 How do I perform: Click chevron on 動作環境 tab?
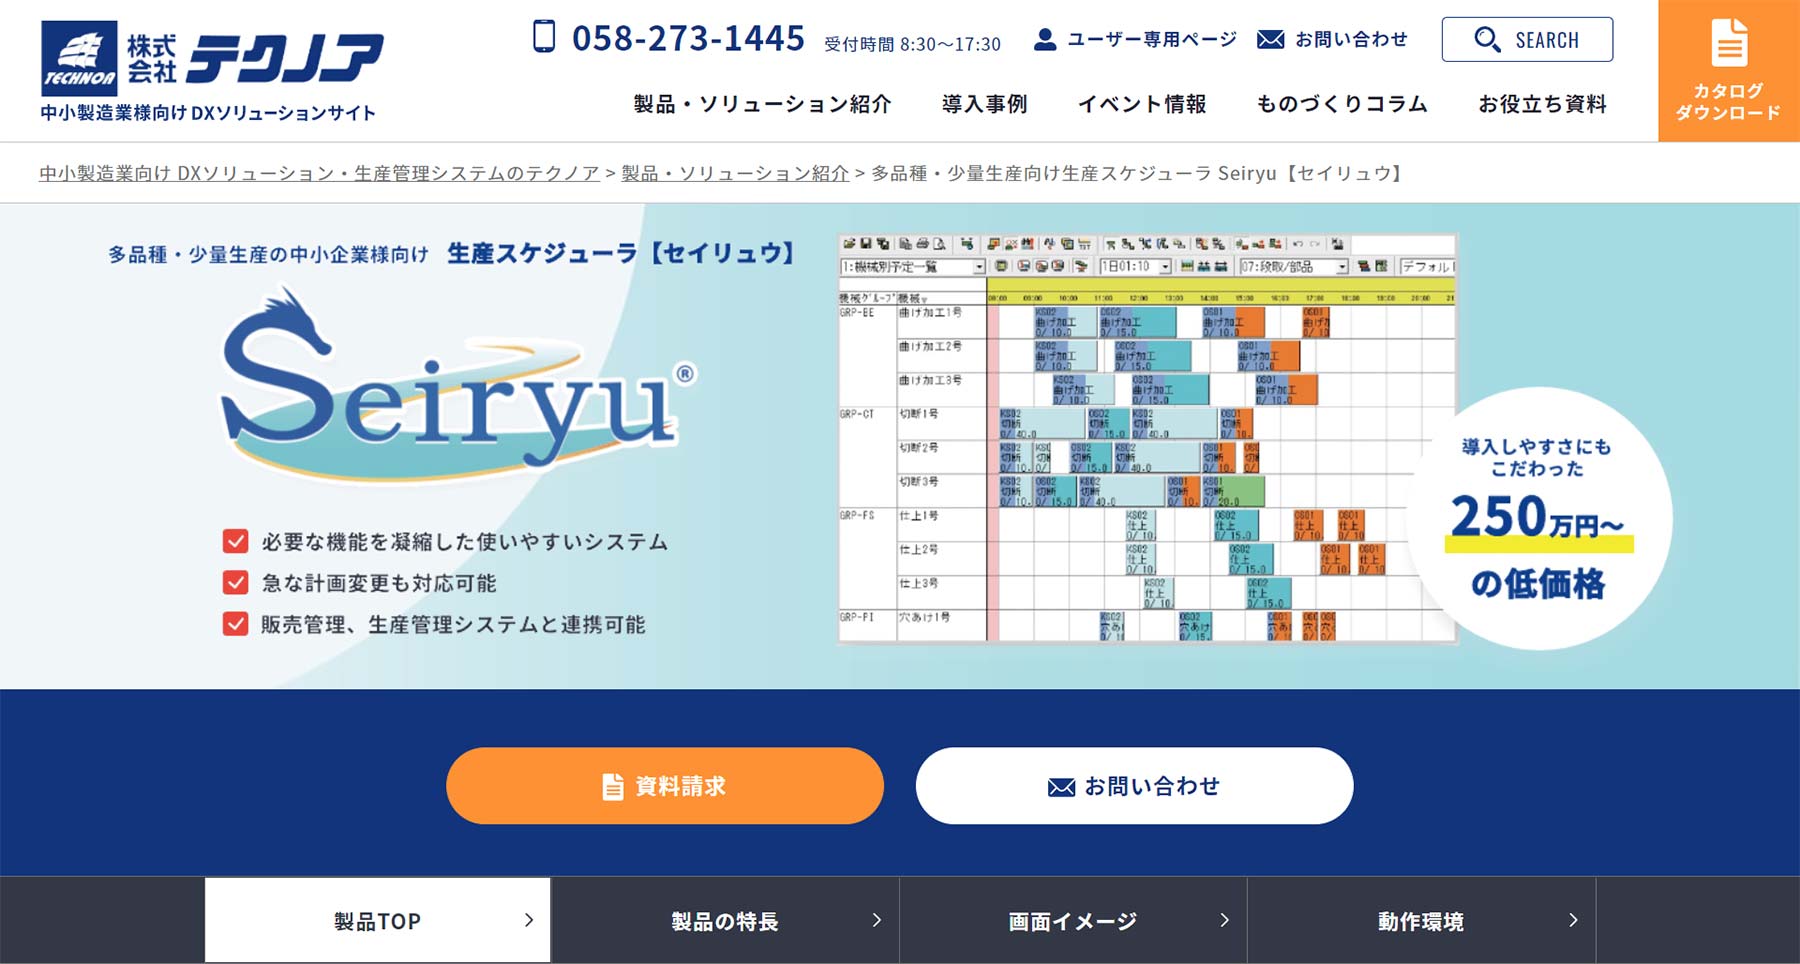click(x=1573, y=920)
